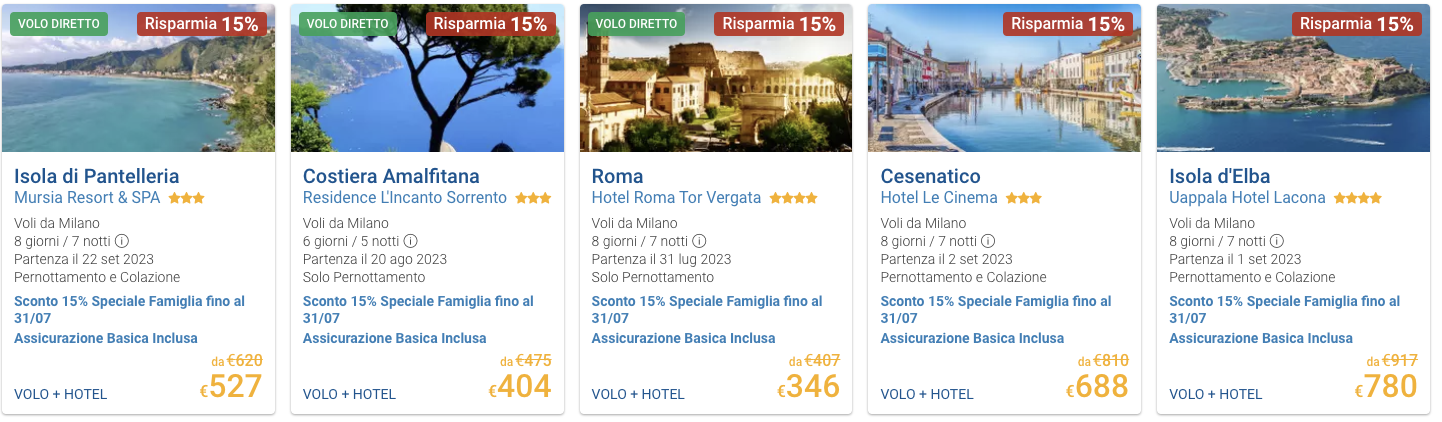The image size is (1442, 422).
Task: Open the Cesenatico canal photo
Action: (1004, 78)
